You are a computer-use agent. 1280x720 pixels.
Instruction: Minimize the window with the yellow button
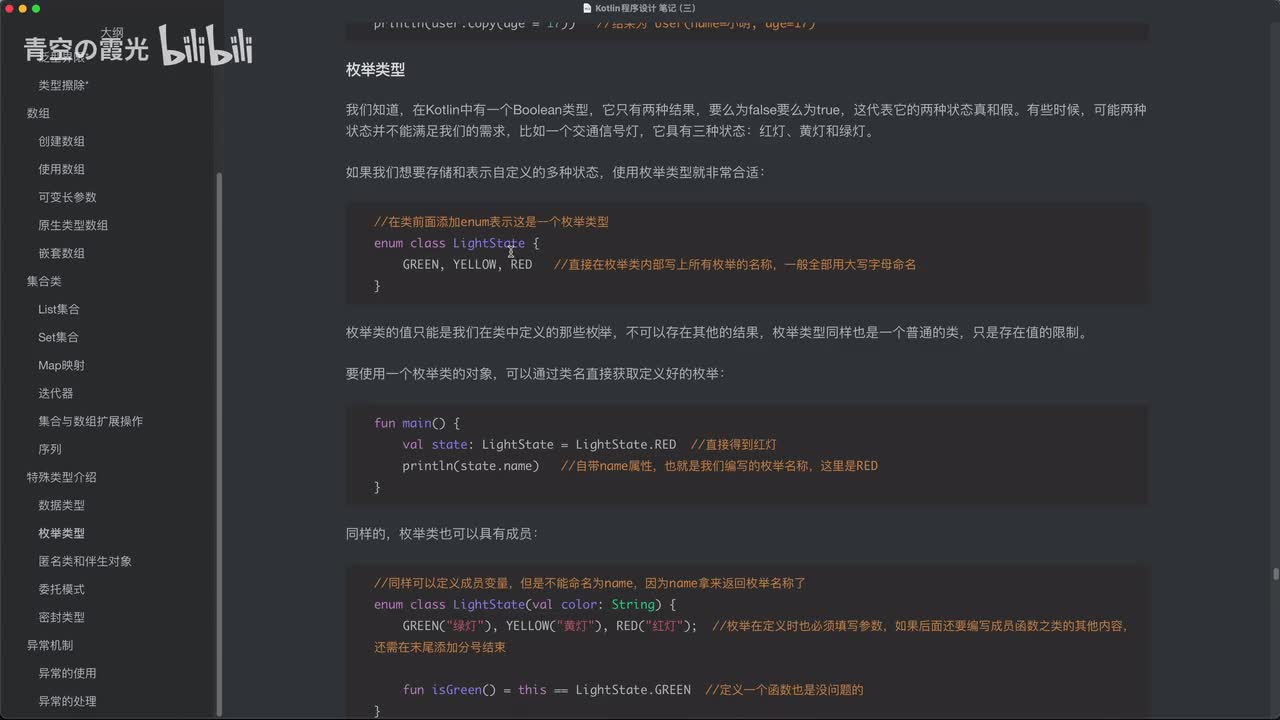tap(22, 8)
